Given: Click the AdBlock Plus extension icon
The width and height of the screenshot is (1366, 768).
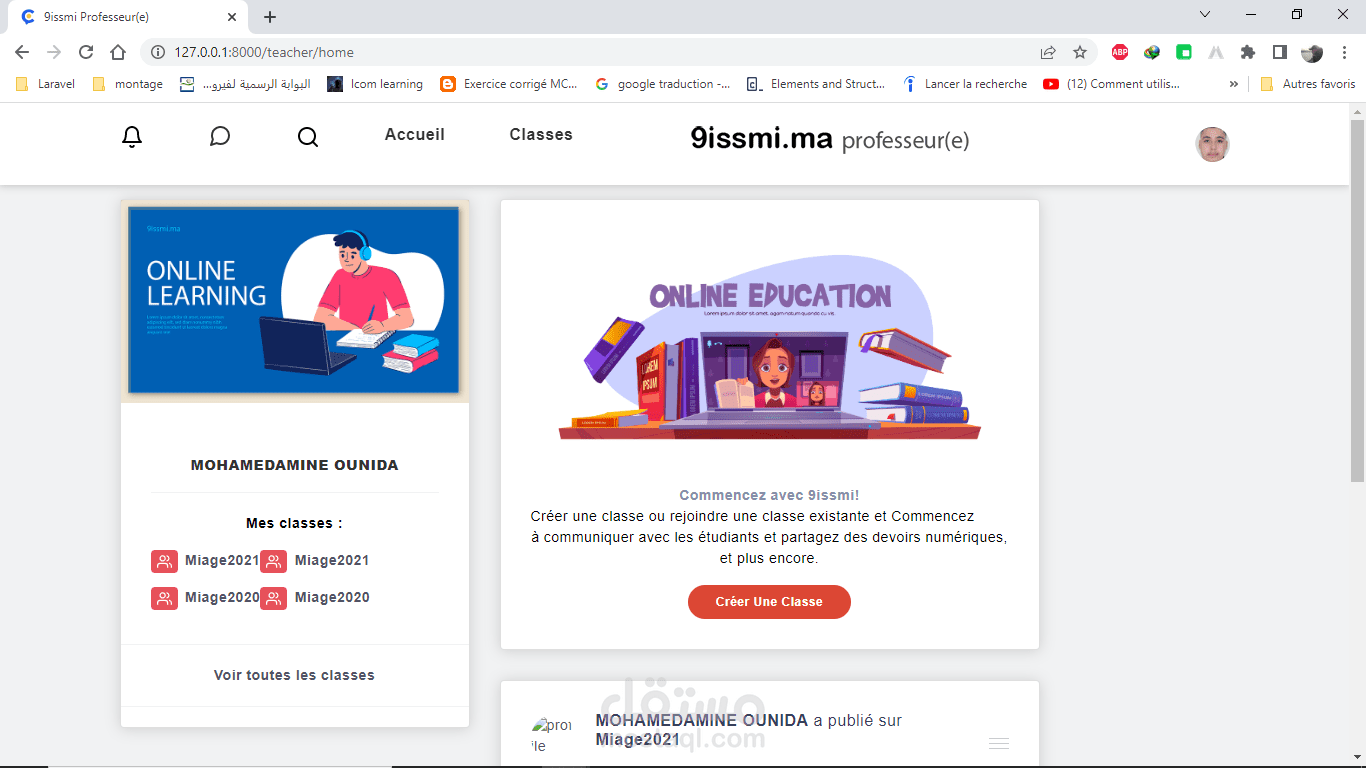Looking at the screenshot, I should coord(1120,52).
